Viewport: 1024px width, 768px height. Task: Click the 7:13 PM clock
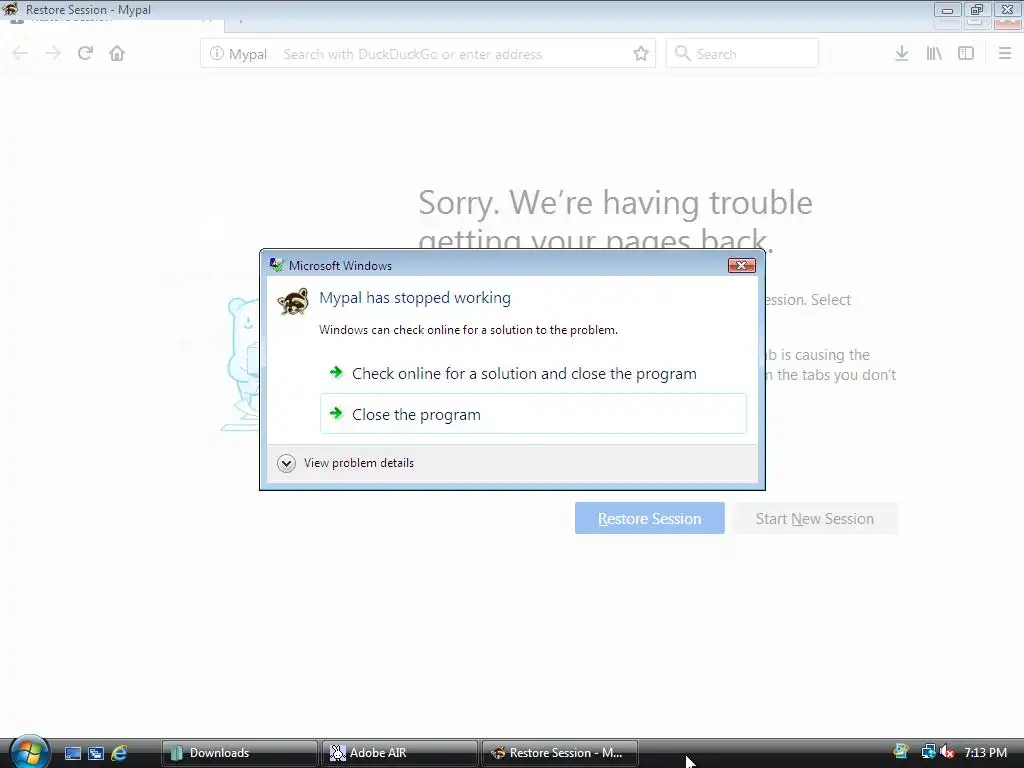tap(985, 753)
